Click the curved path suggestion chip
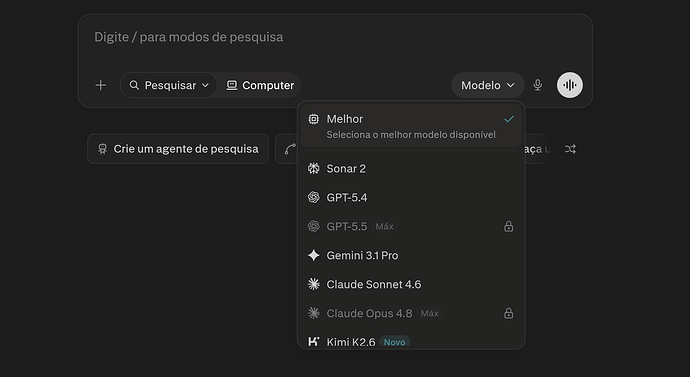 pos(287,149)
